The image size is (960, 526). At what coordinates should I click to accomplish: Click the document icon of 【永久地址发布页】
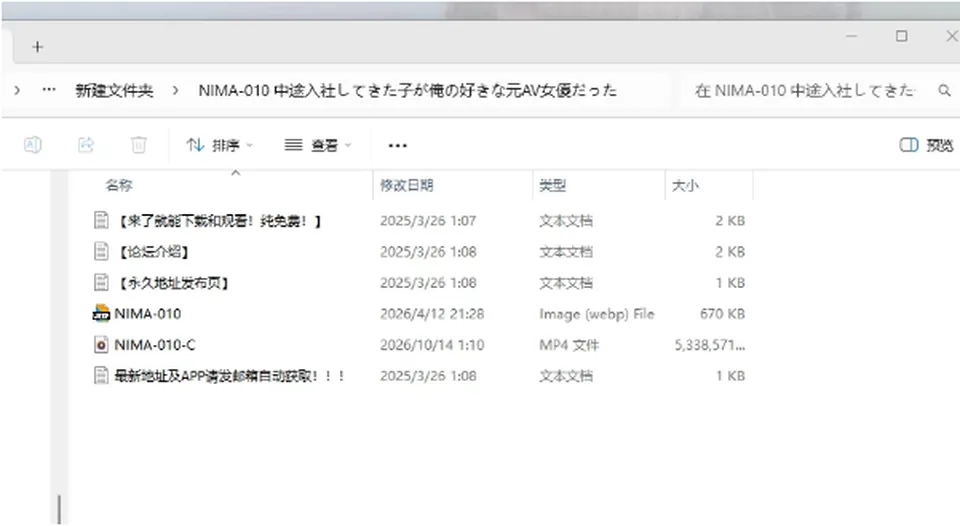click(x=101, y=282)
